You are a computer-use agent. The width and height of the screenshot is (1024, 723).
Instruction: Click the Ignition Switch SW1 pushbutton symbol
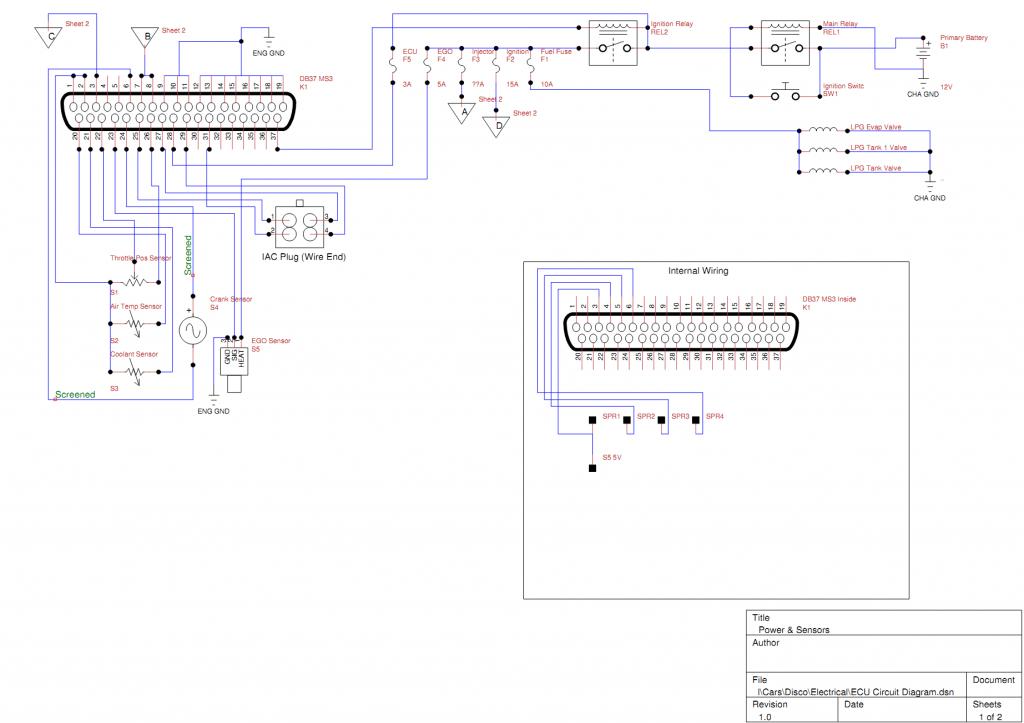pos(785,95)
